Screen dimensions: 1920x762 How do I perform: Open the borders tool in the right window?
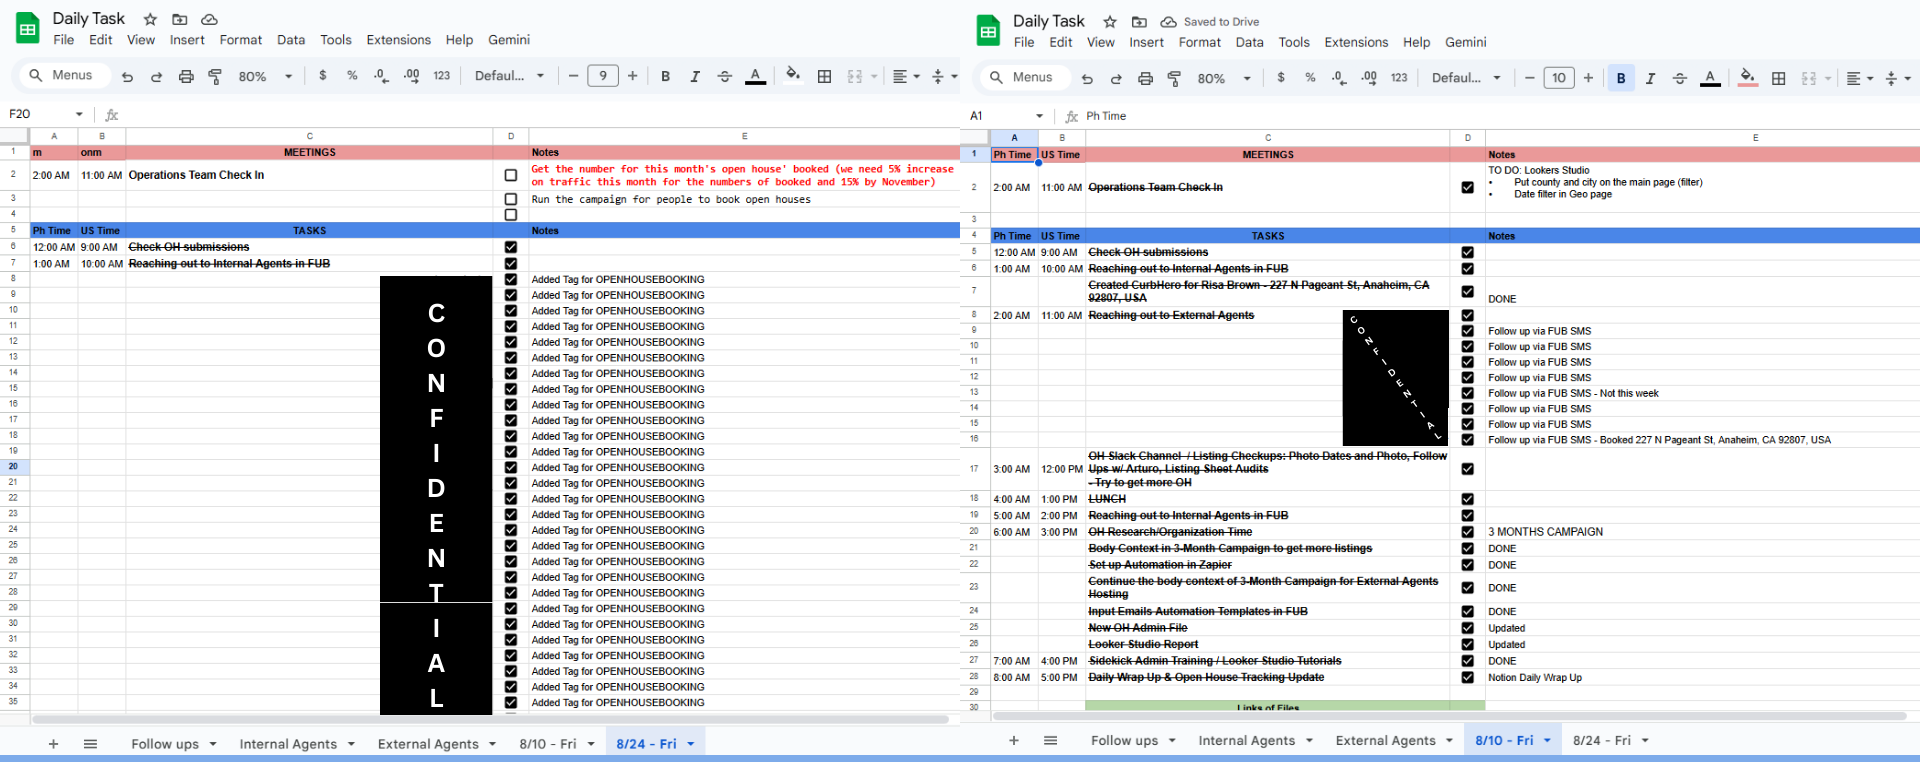tap(1778, 78)
